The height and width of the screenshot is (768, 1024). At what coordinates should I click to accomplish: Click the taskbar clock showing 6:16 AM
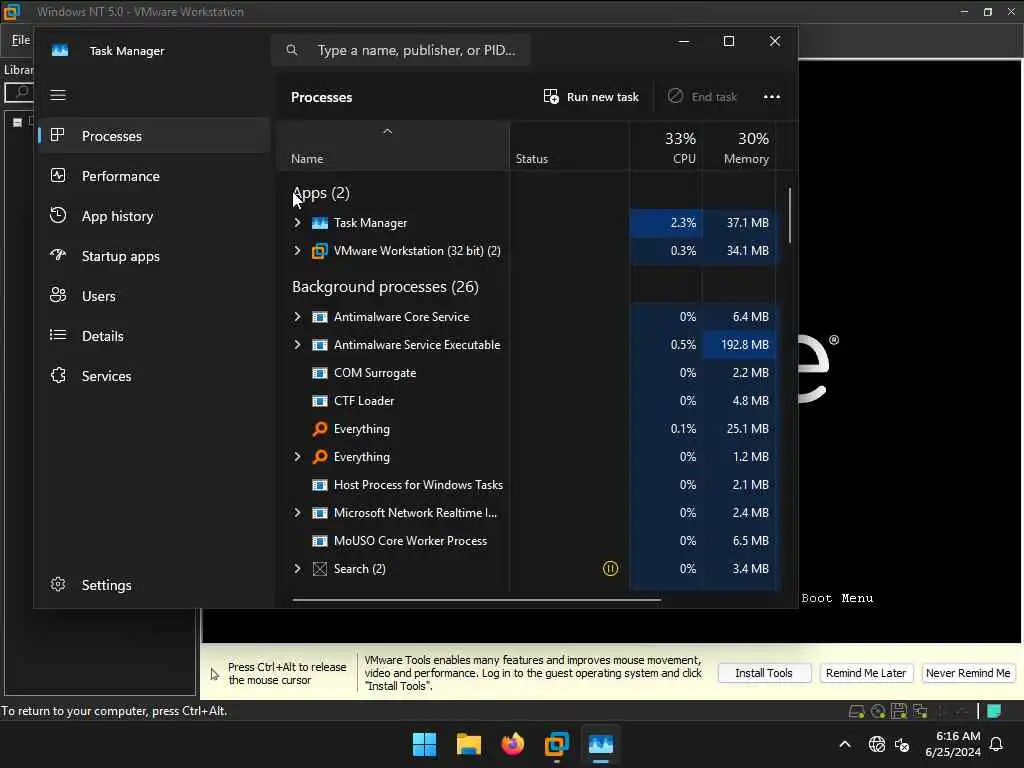click(x=952, y=744)
